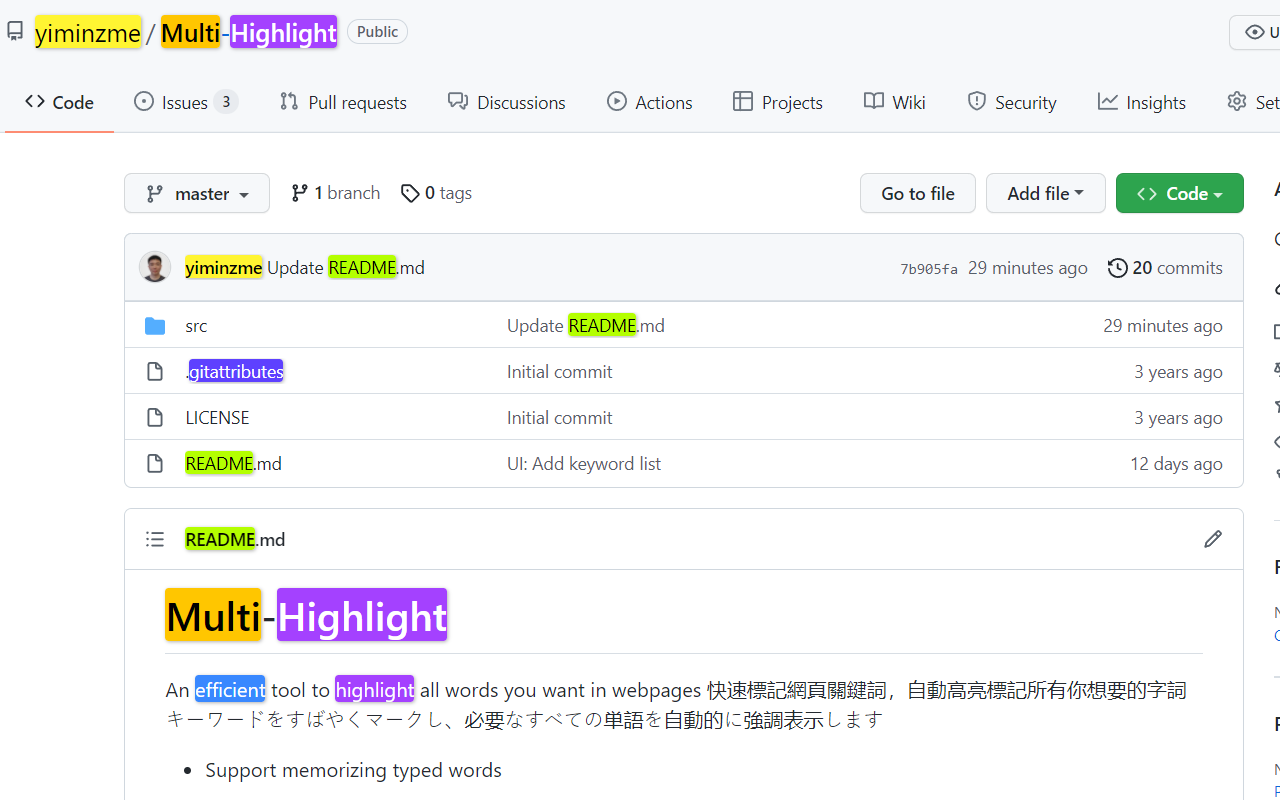Screen dimensions: 1280x800
Task: Click the repository bookmark icon
Action: [14, 31]
